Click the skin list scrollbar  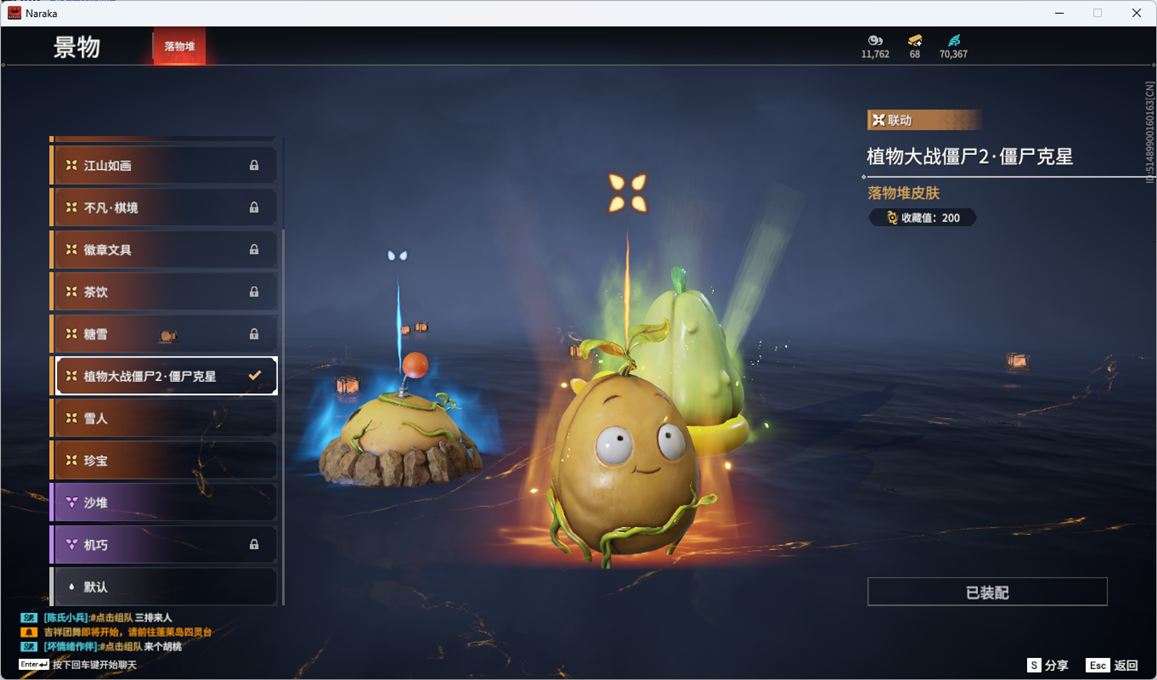point(283,417)
